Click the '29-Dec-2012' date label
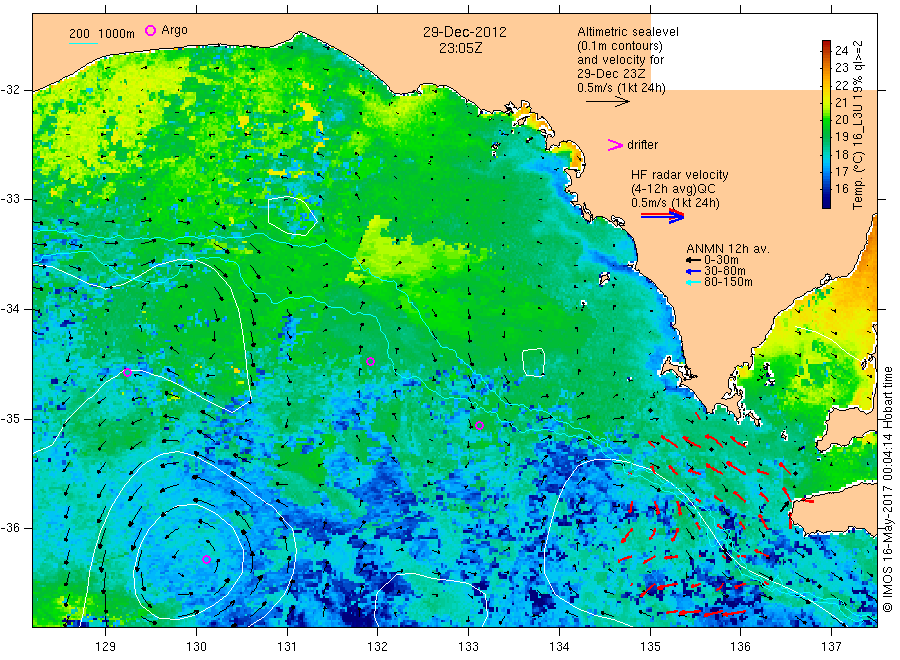This screenshot has width=900, height=660. click(x=465, y=32)
